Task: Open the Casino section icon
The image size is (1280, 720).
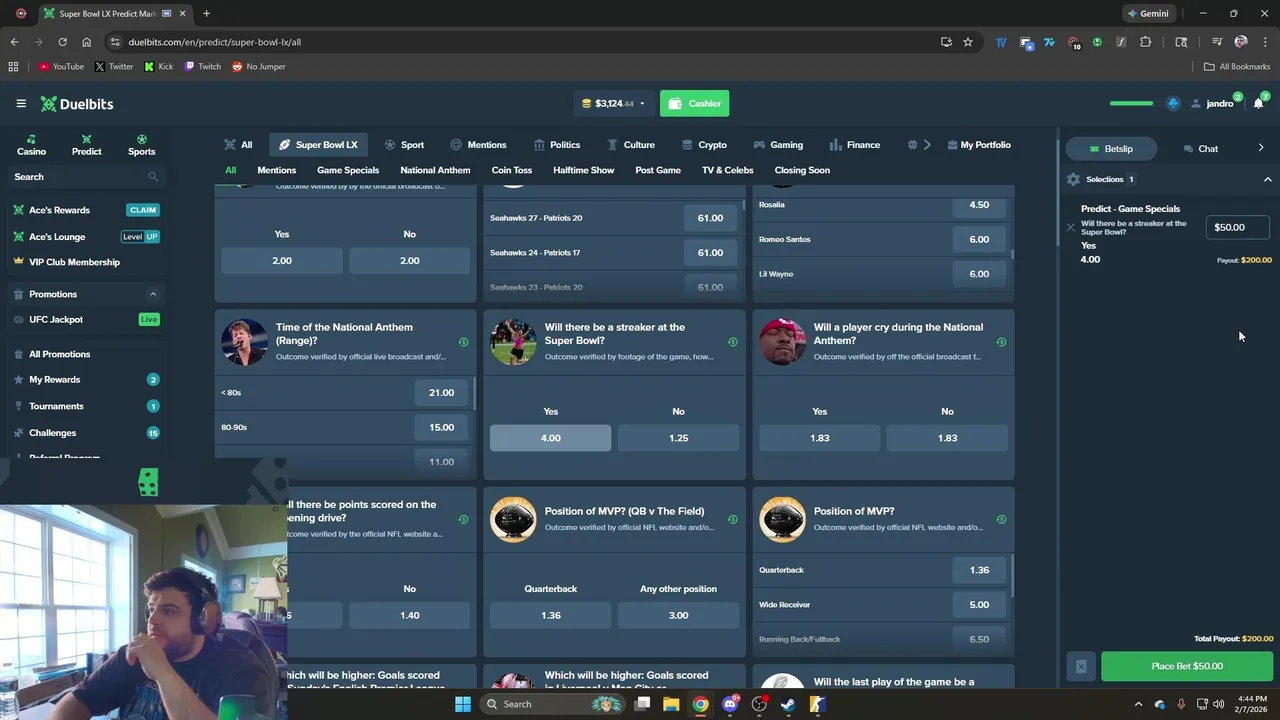Action: click(x=31, y=146)
